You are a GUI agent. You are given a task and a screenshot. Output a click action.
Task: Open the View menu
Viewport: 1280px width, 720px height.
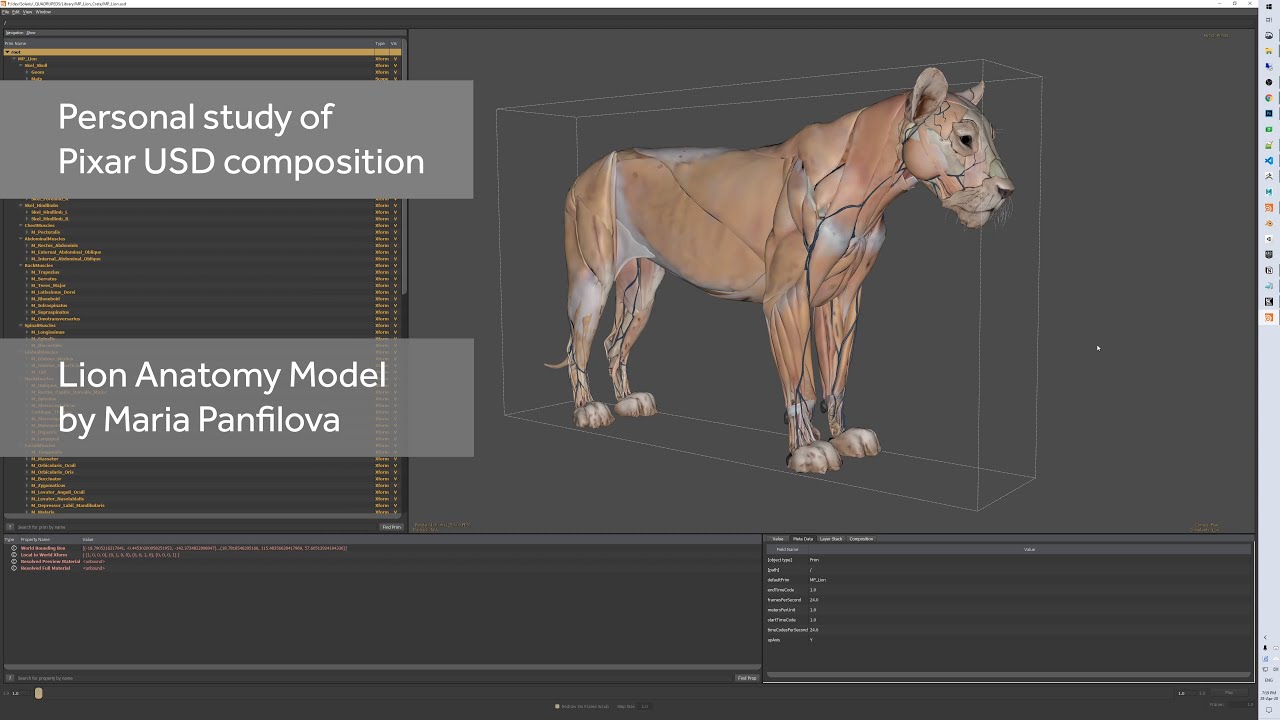click(x=28, y=12)
